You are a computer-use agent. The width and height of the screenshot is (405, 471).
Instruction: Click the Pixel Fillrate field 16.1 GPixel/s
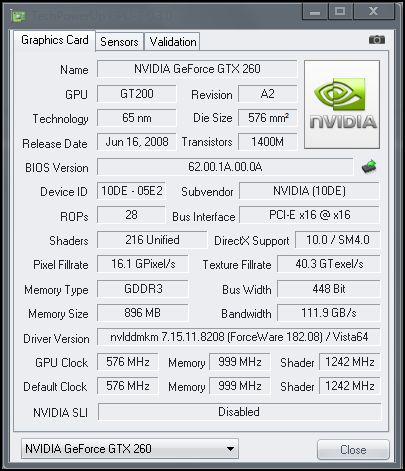pos(143,264)
